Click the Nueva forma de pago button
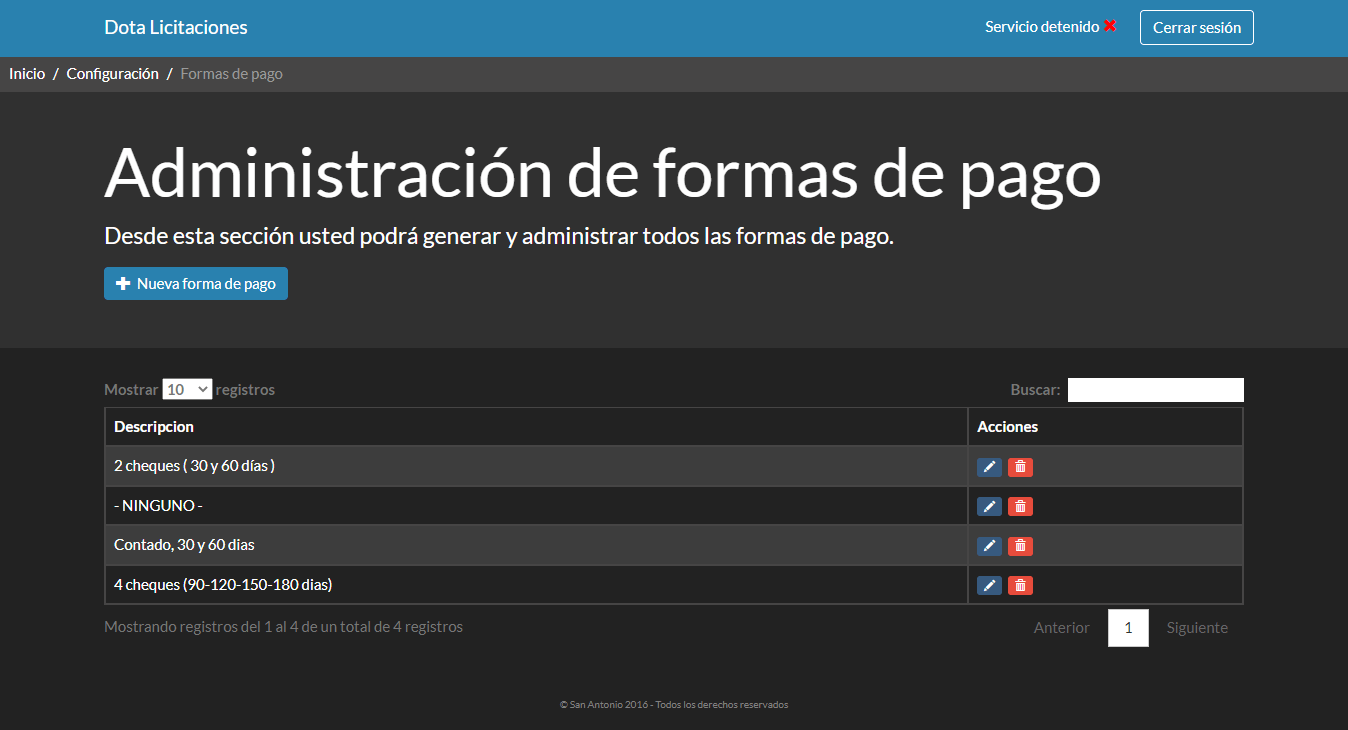This screenshot has width=1348, height=730. pos(196,284)
